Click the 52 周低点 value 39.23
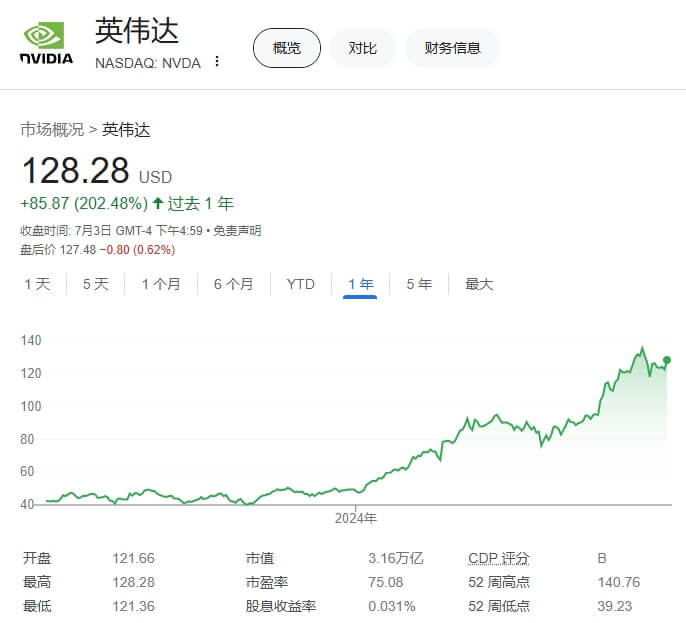Viewport: 686px width, 623px height. tap(615, 606)
